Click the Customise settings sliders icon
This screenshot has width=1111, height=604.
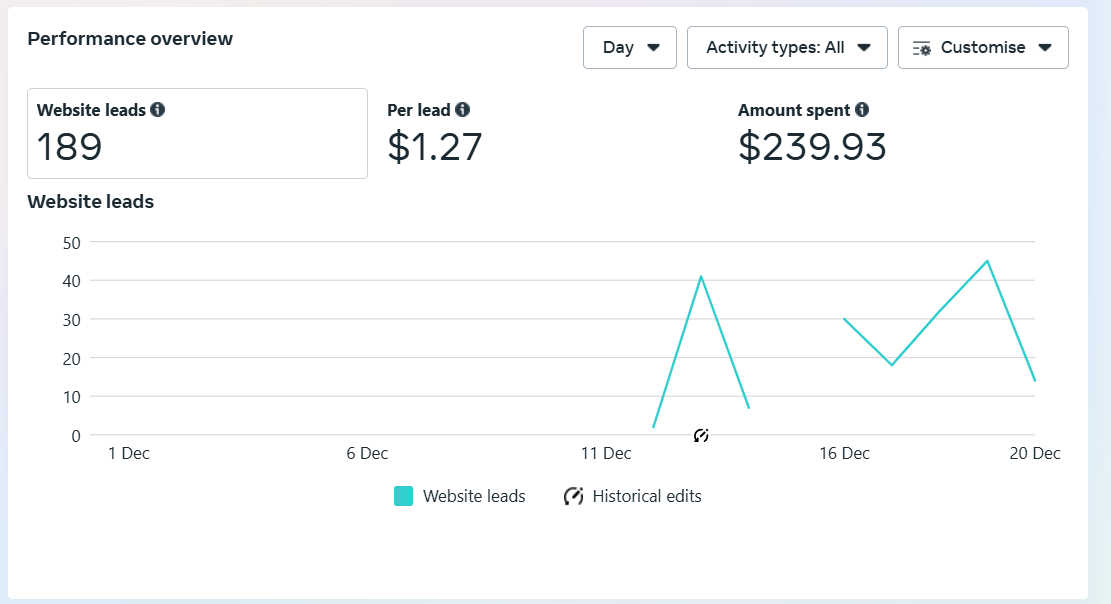(x=922, y=48)
